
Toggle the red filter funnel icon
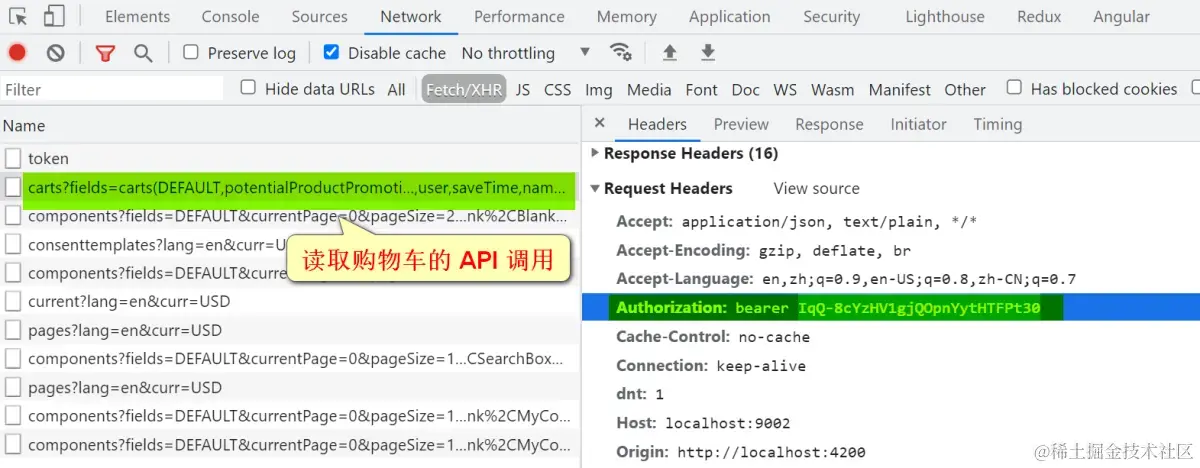tap(105, 53)
